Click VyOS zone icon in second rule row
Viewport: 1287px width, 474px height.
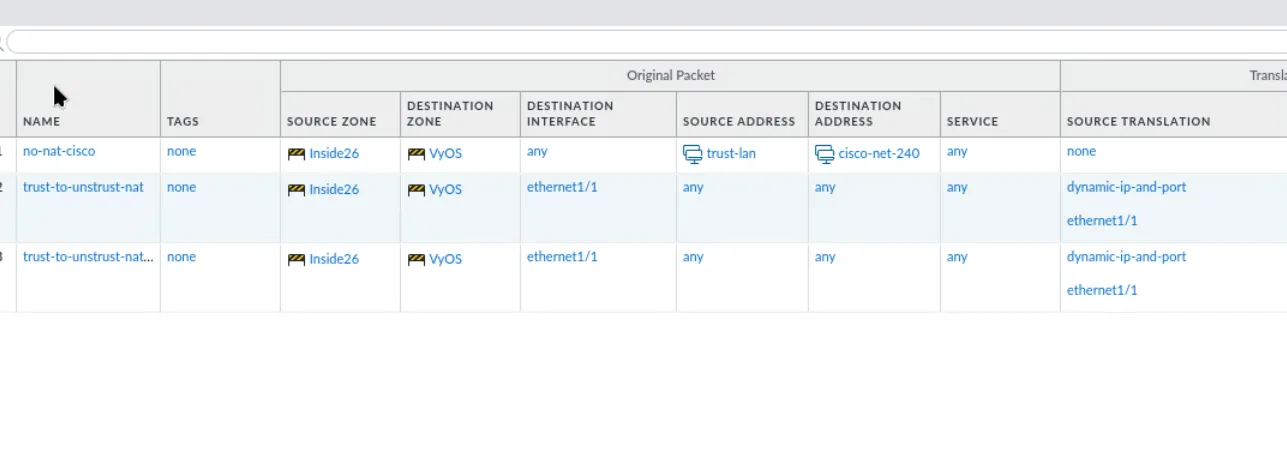[x=416, y=190]
